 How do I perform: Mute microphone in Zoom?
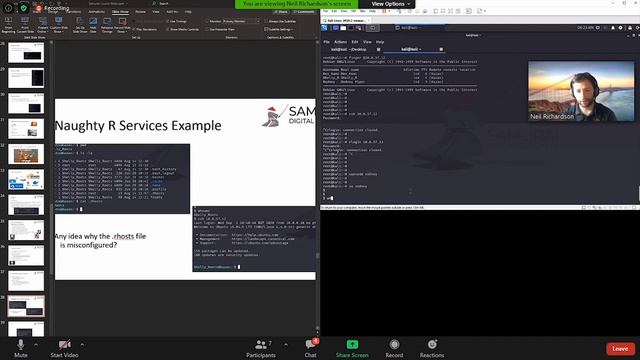pyautogui.click(x=21, y=349)
